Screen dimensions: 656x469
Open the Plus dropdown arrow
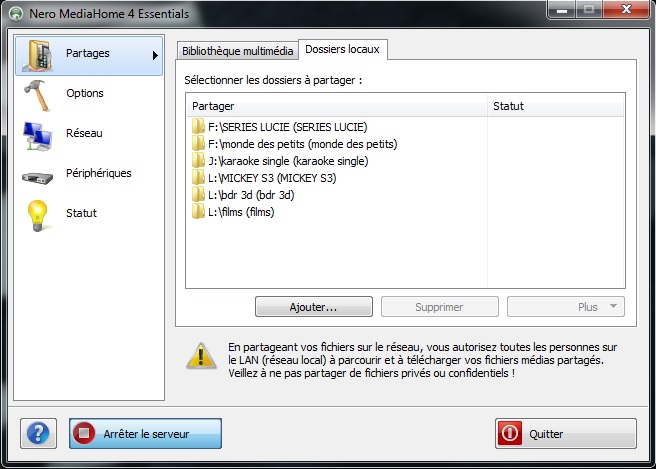coord(613,306)
